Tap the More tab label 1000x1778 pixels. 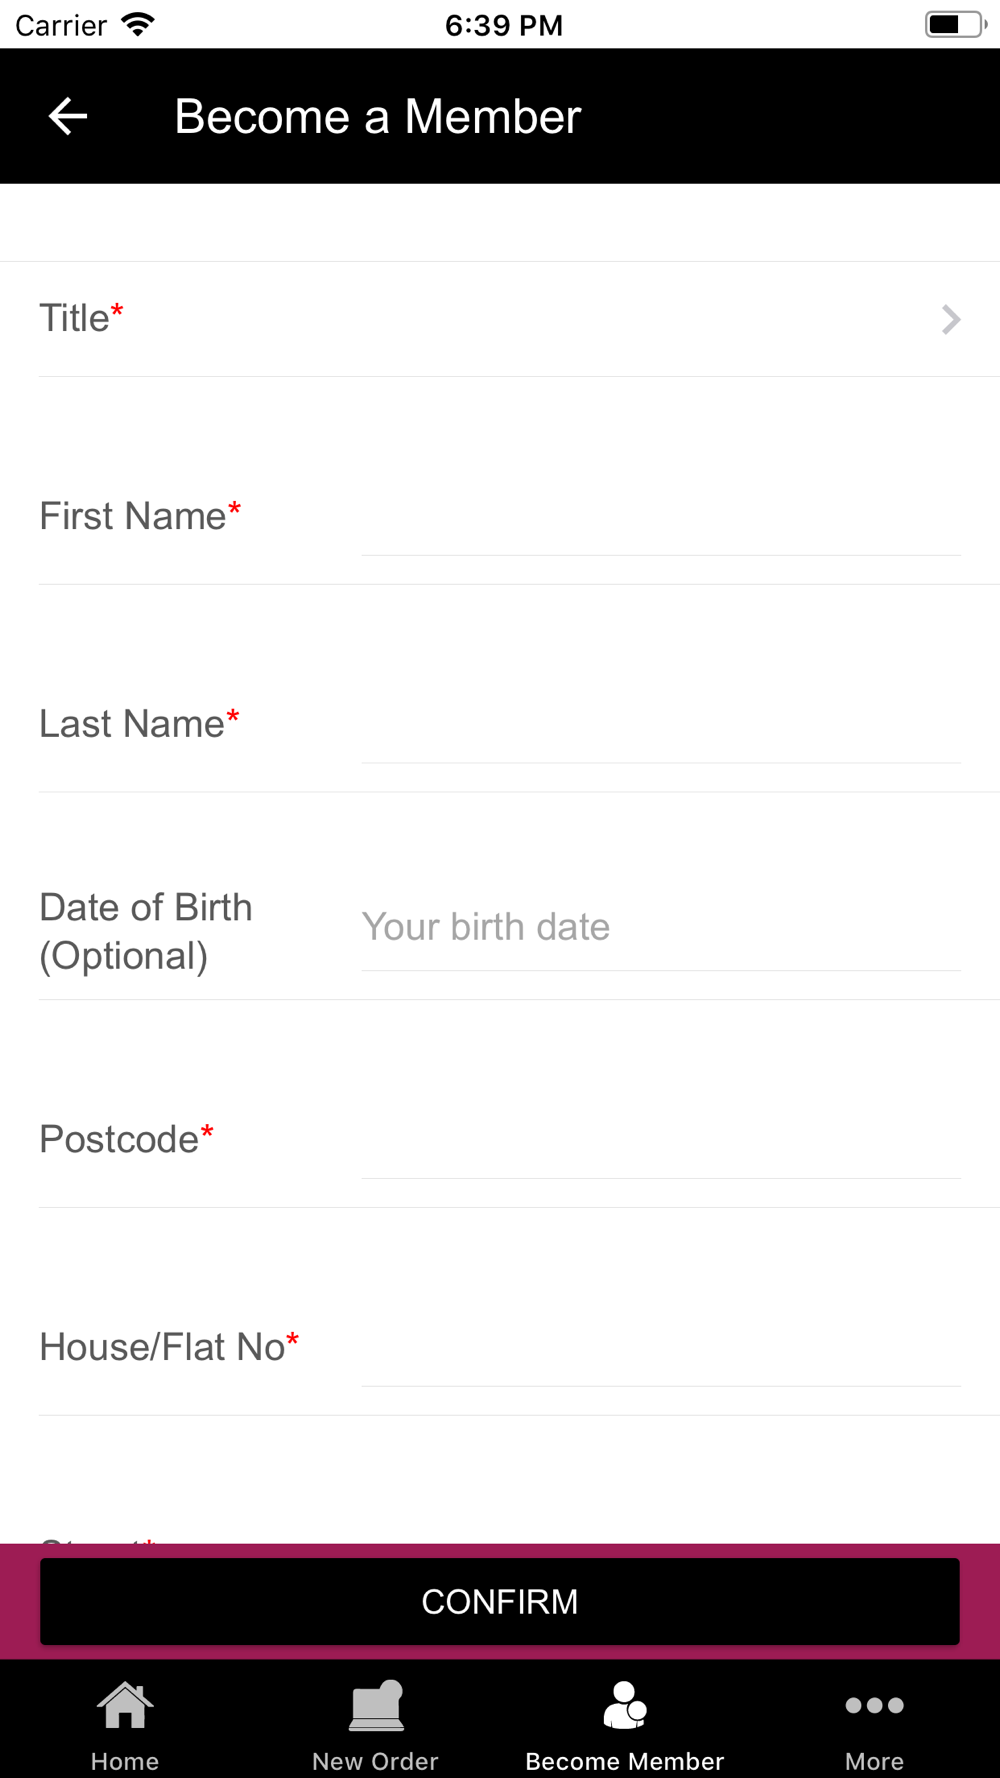tap(875, 1761)
